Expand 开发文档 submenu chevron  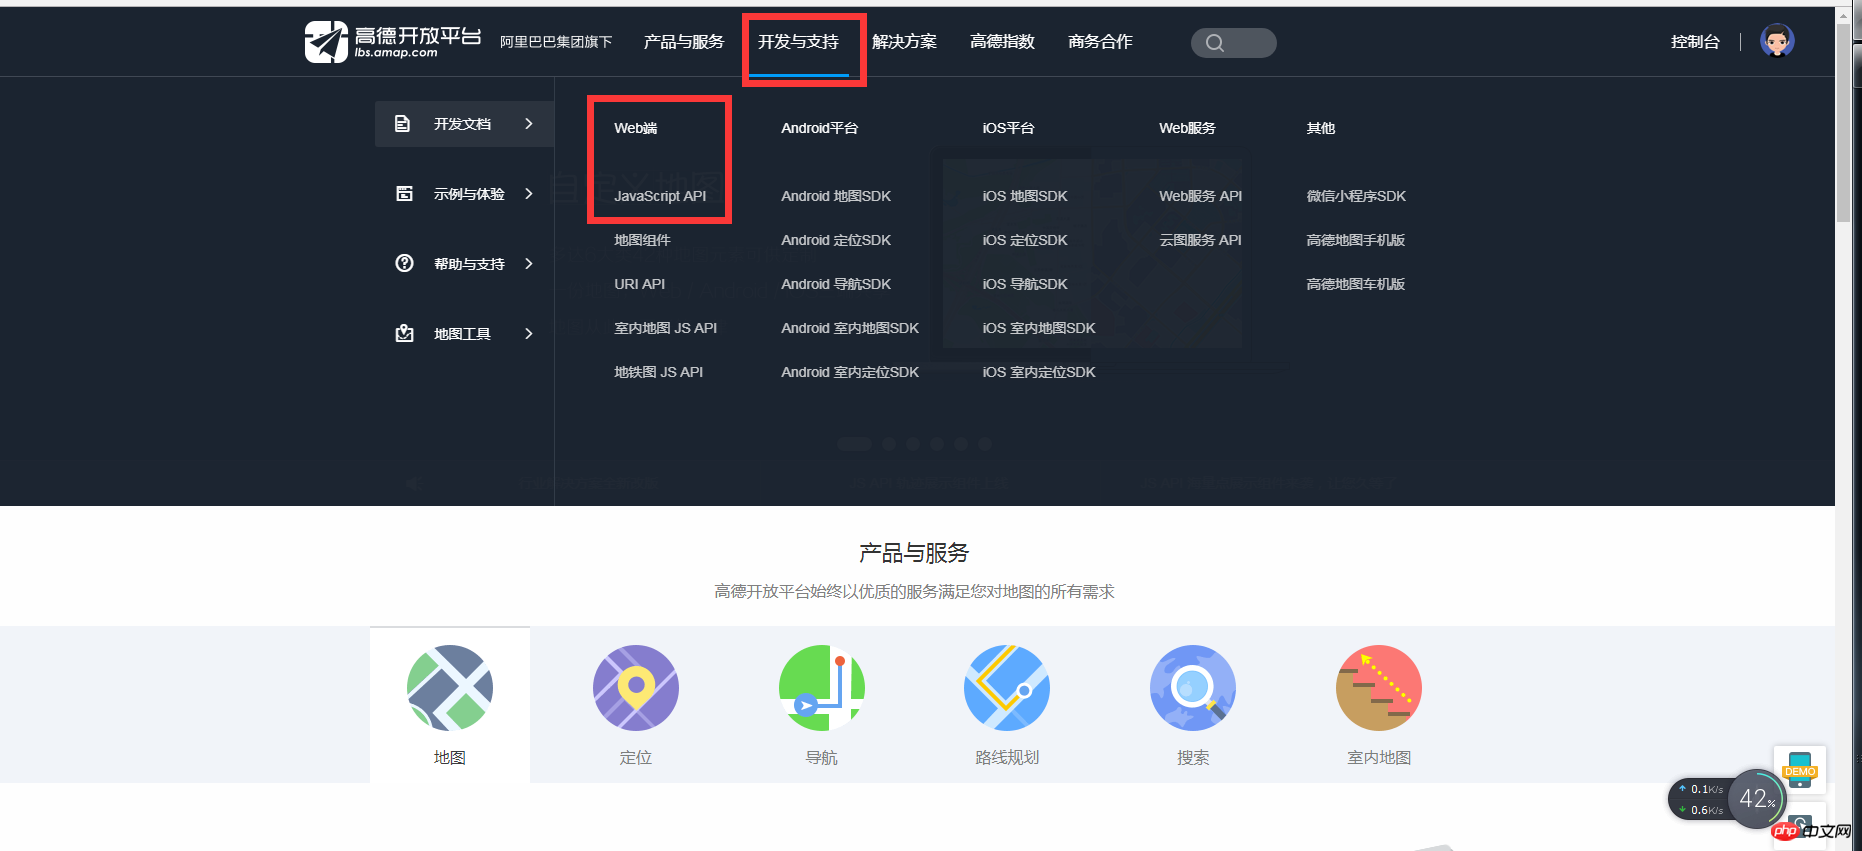pyautogui.click(x=529, y=124)
